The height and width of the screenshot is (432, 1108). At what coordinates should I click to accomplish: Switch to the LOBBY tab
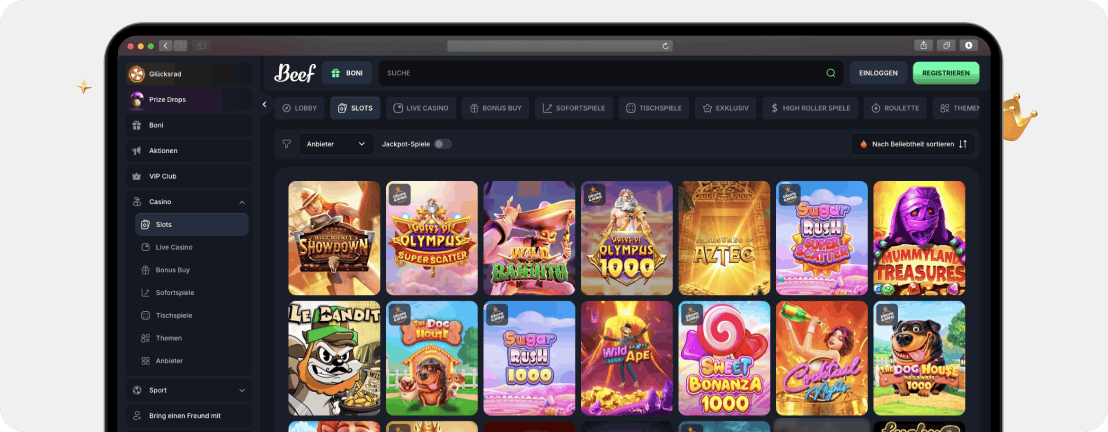click(300, 108)
